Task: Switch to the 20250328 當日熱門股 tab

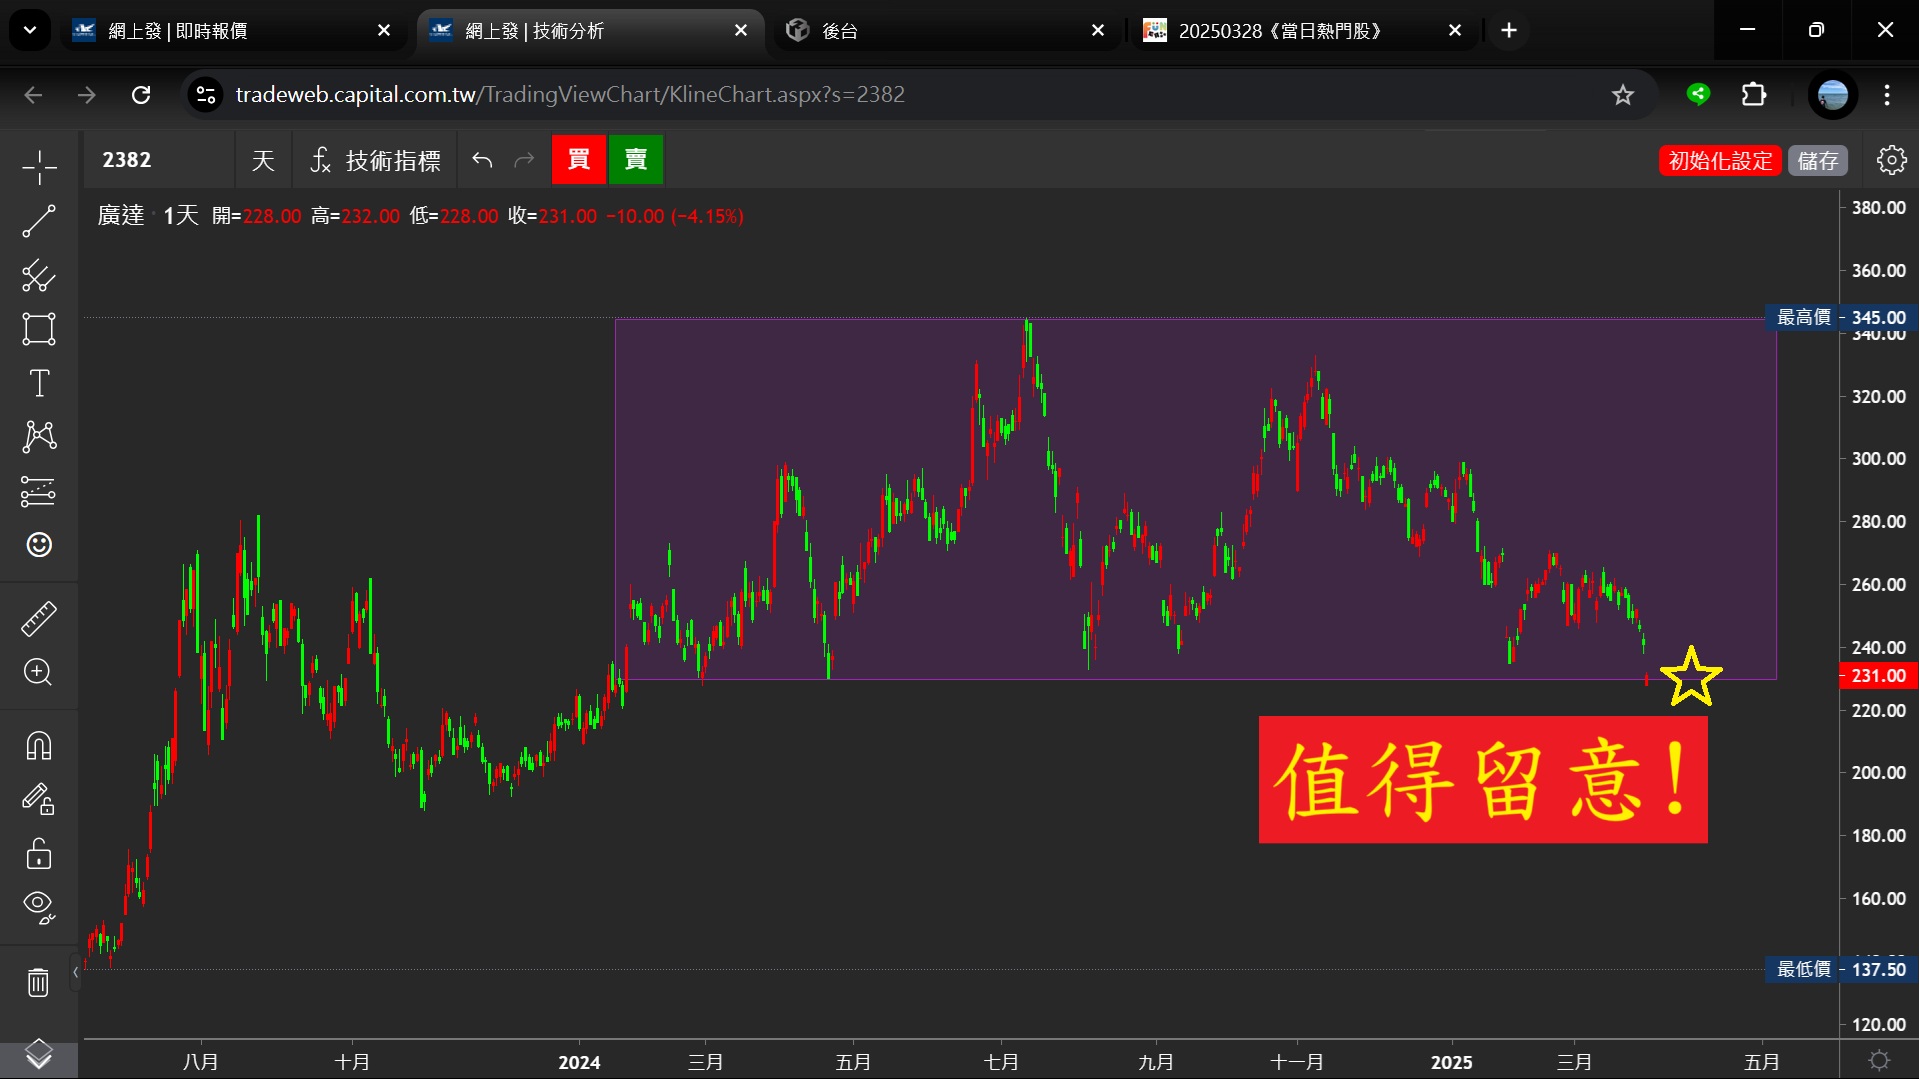Action: click(1290, 31)
